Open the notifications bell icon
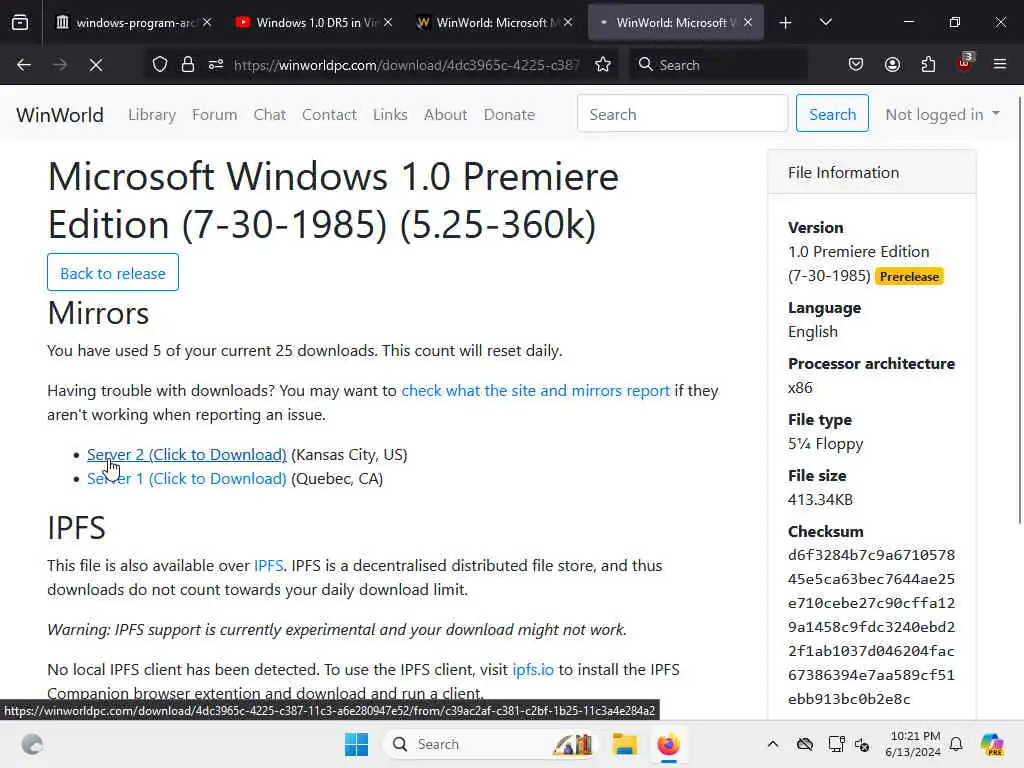The height and width of the screenshot is (768, 1024). (x=956, y=744)
